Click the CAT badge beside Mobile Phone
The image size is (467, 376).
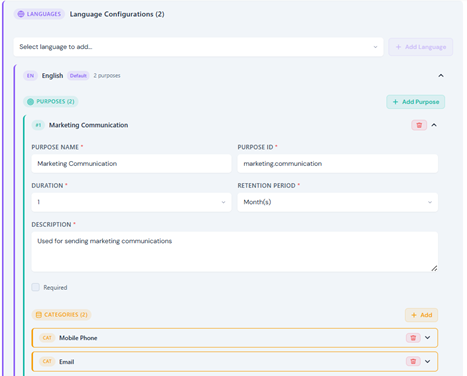[47, 338]
